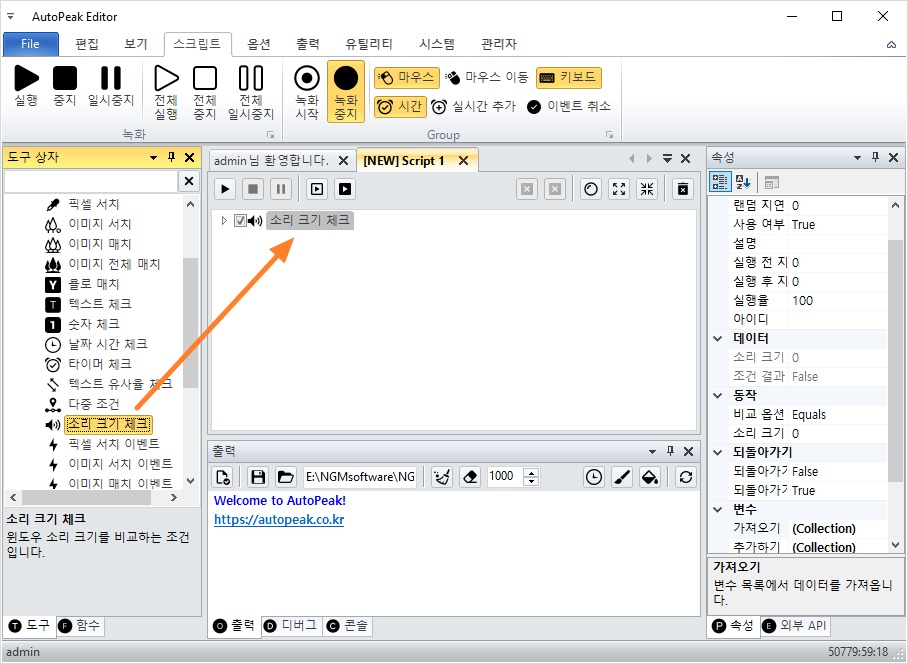The height and width of the screenshot is (664, 908).
Task: Select the admin님 환영합니다 document tab
Action: (271, 160)
